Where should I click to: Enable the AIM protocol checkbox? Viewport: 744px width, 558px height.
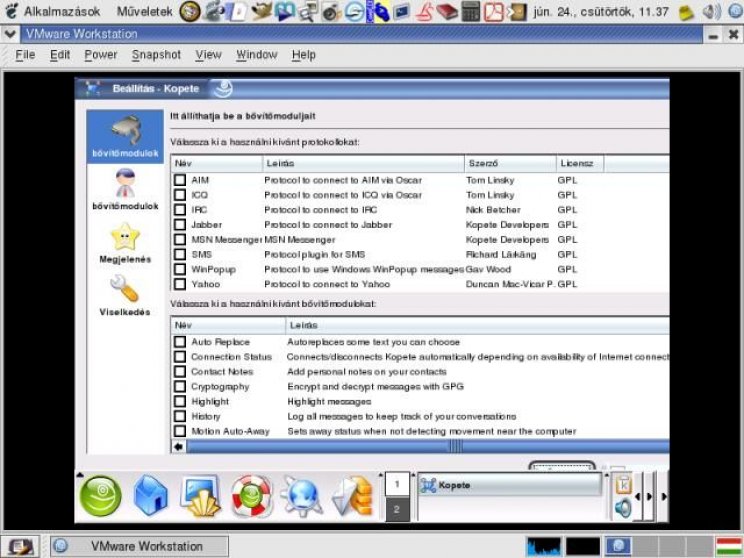click(x=180, y=180)
